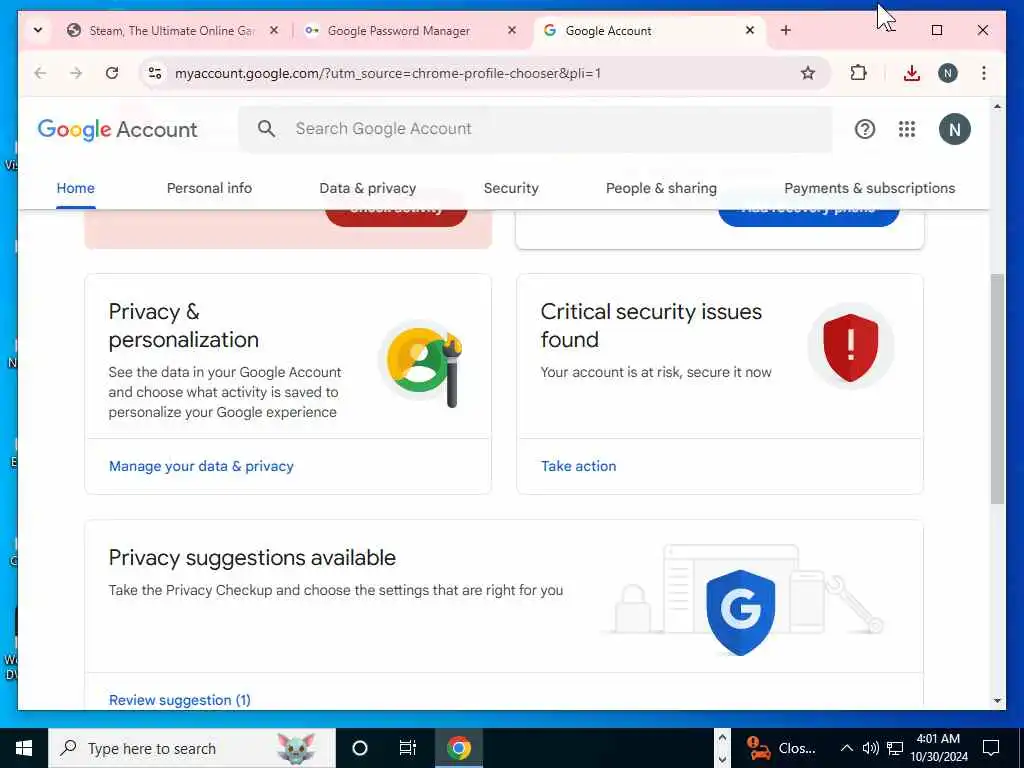1024x768 pixels.
Task: Click Review suggestion (1) link
Action: (x=180, y=700)
